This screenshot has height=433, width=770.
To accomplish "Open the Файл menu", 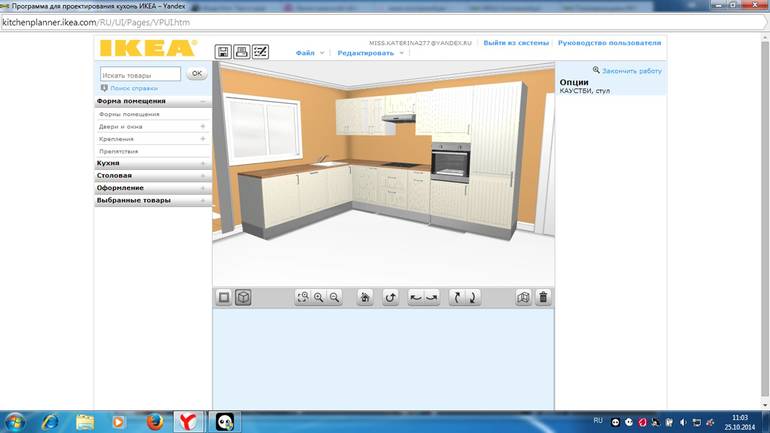I will coord(309,52).
